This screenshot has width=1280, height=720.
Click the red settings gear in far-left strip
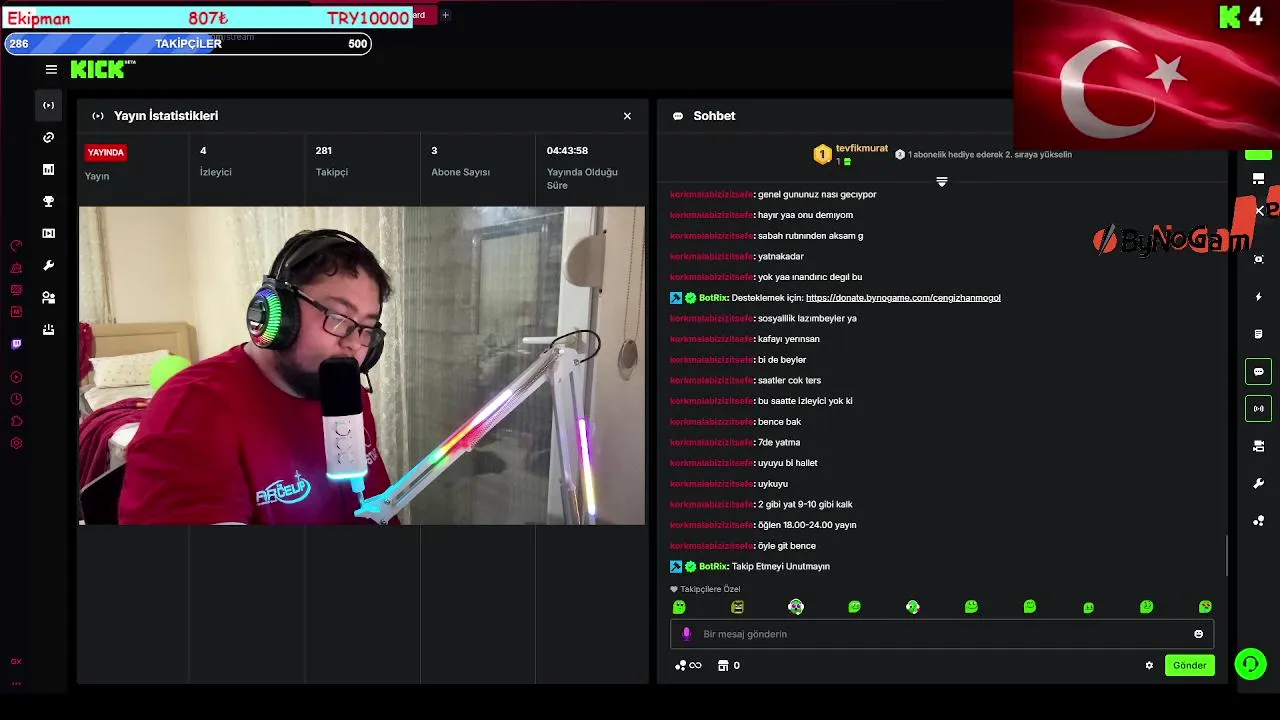tap(16, 443)
